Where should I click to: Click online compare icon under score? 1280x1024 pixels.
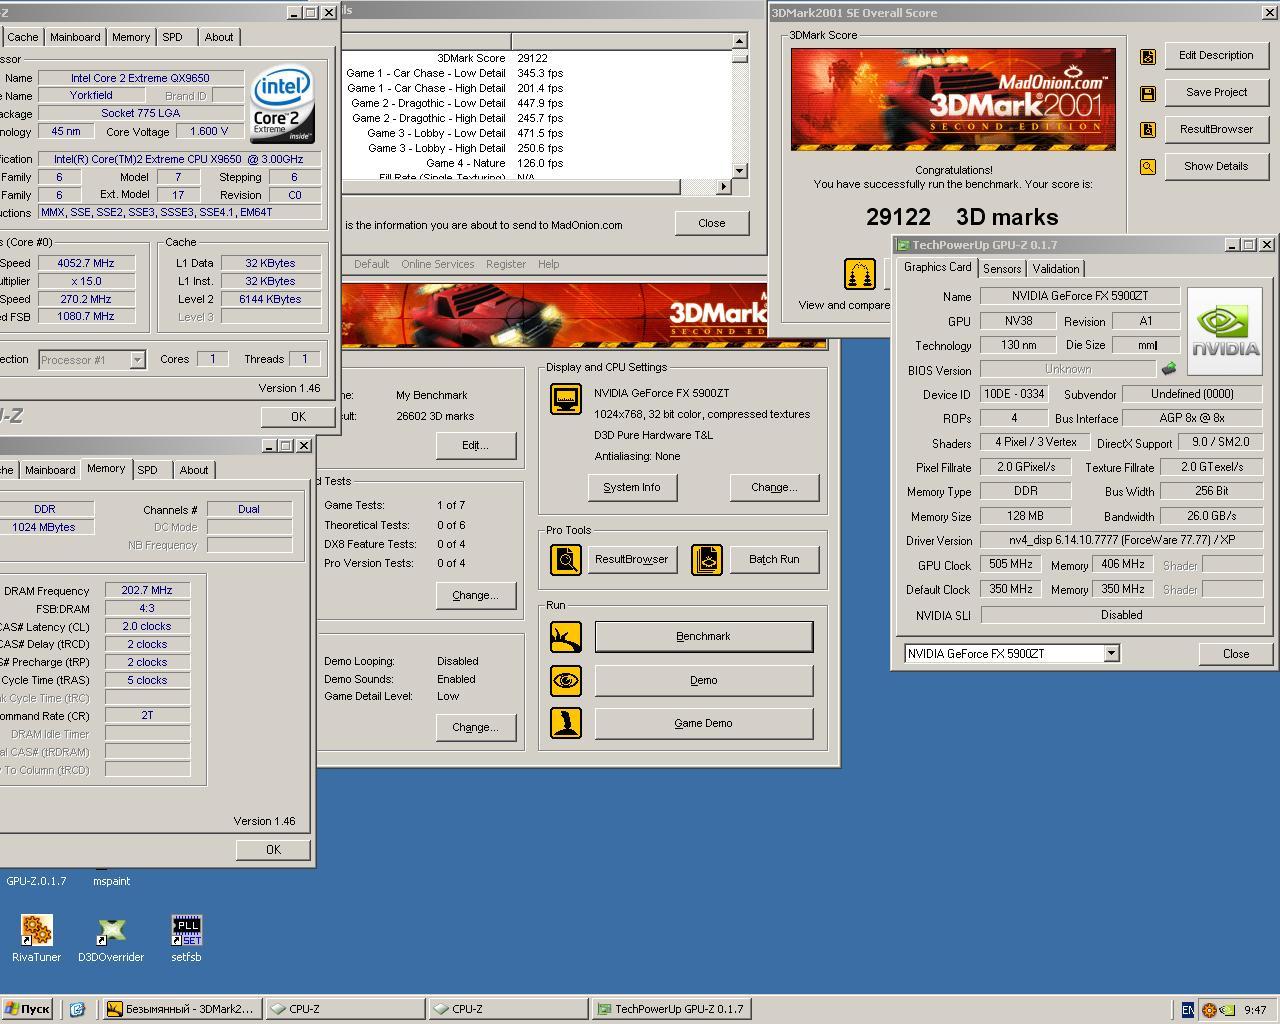click(860, 273)
